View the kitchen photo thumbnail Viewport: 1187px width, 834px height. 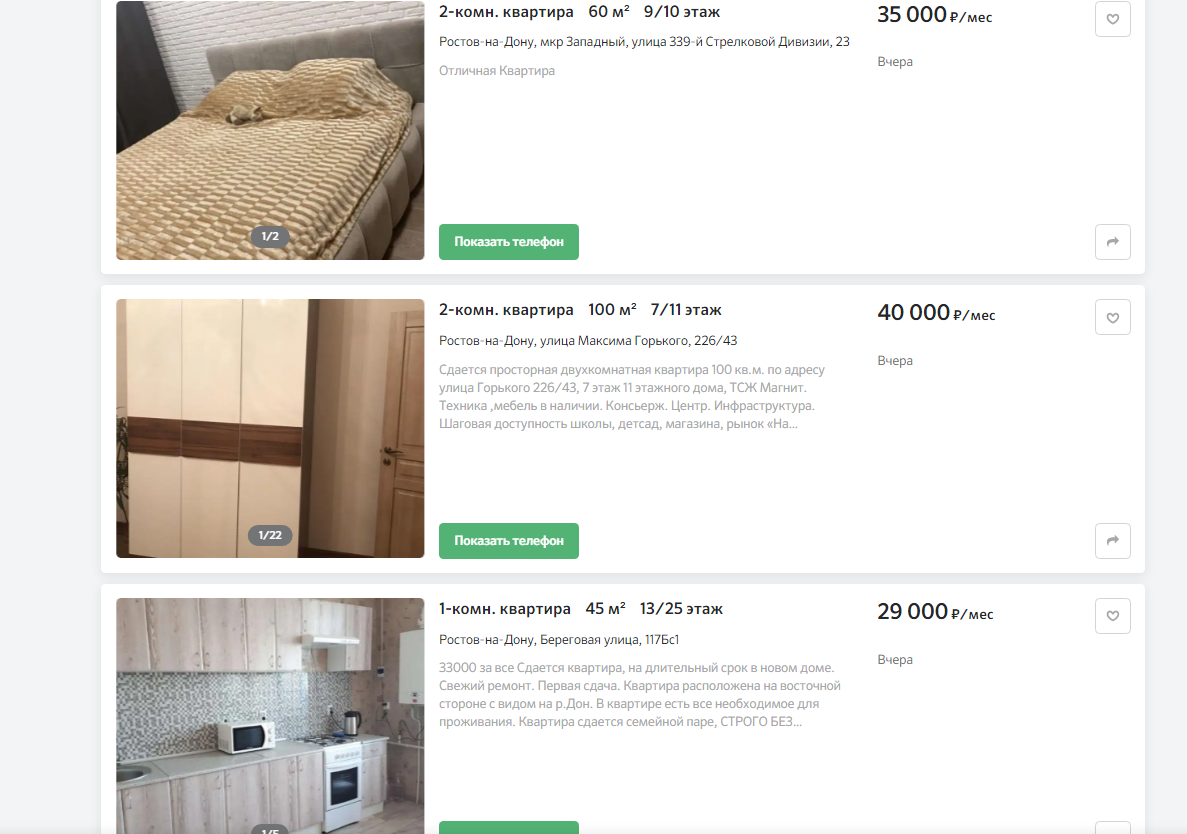click(x=270, y=716)
